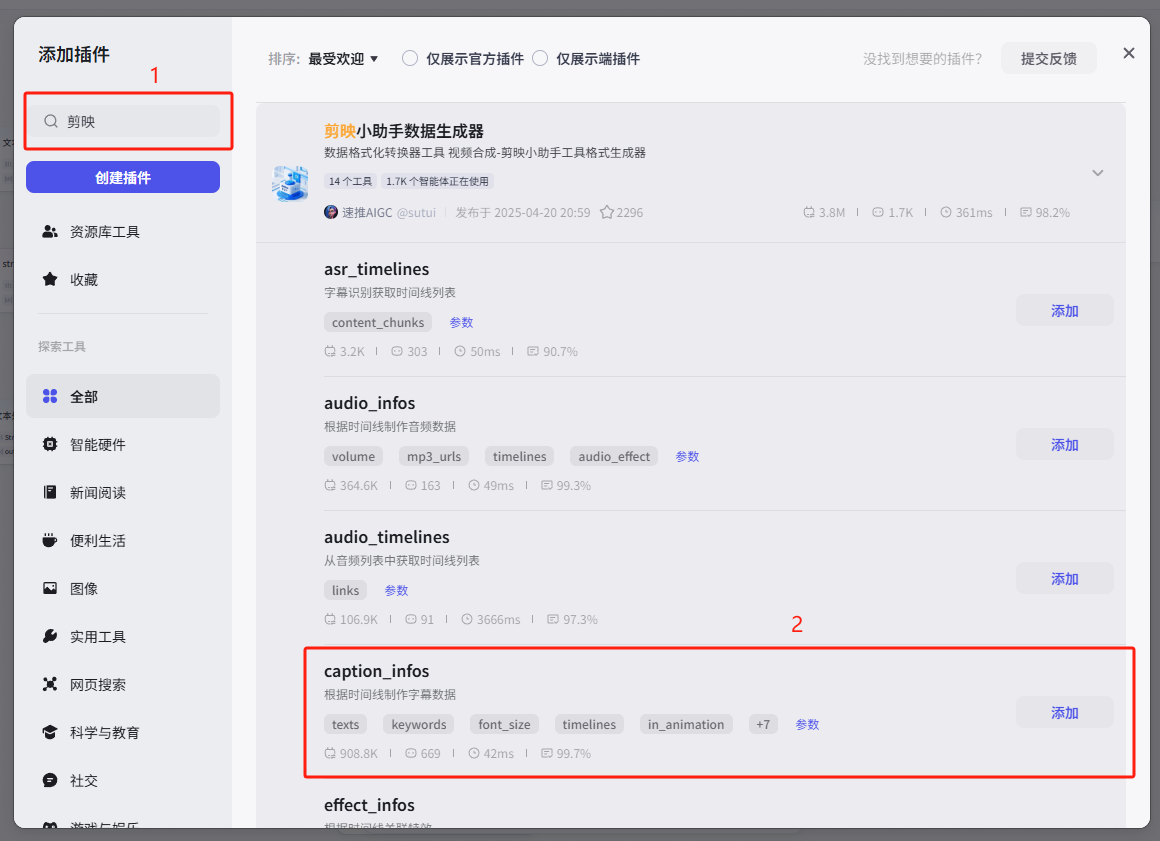Click the clock icon beside 361ms
Screen dimensions: 1160x841
pos(945,212)
